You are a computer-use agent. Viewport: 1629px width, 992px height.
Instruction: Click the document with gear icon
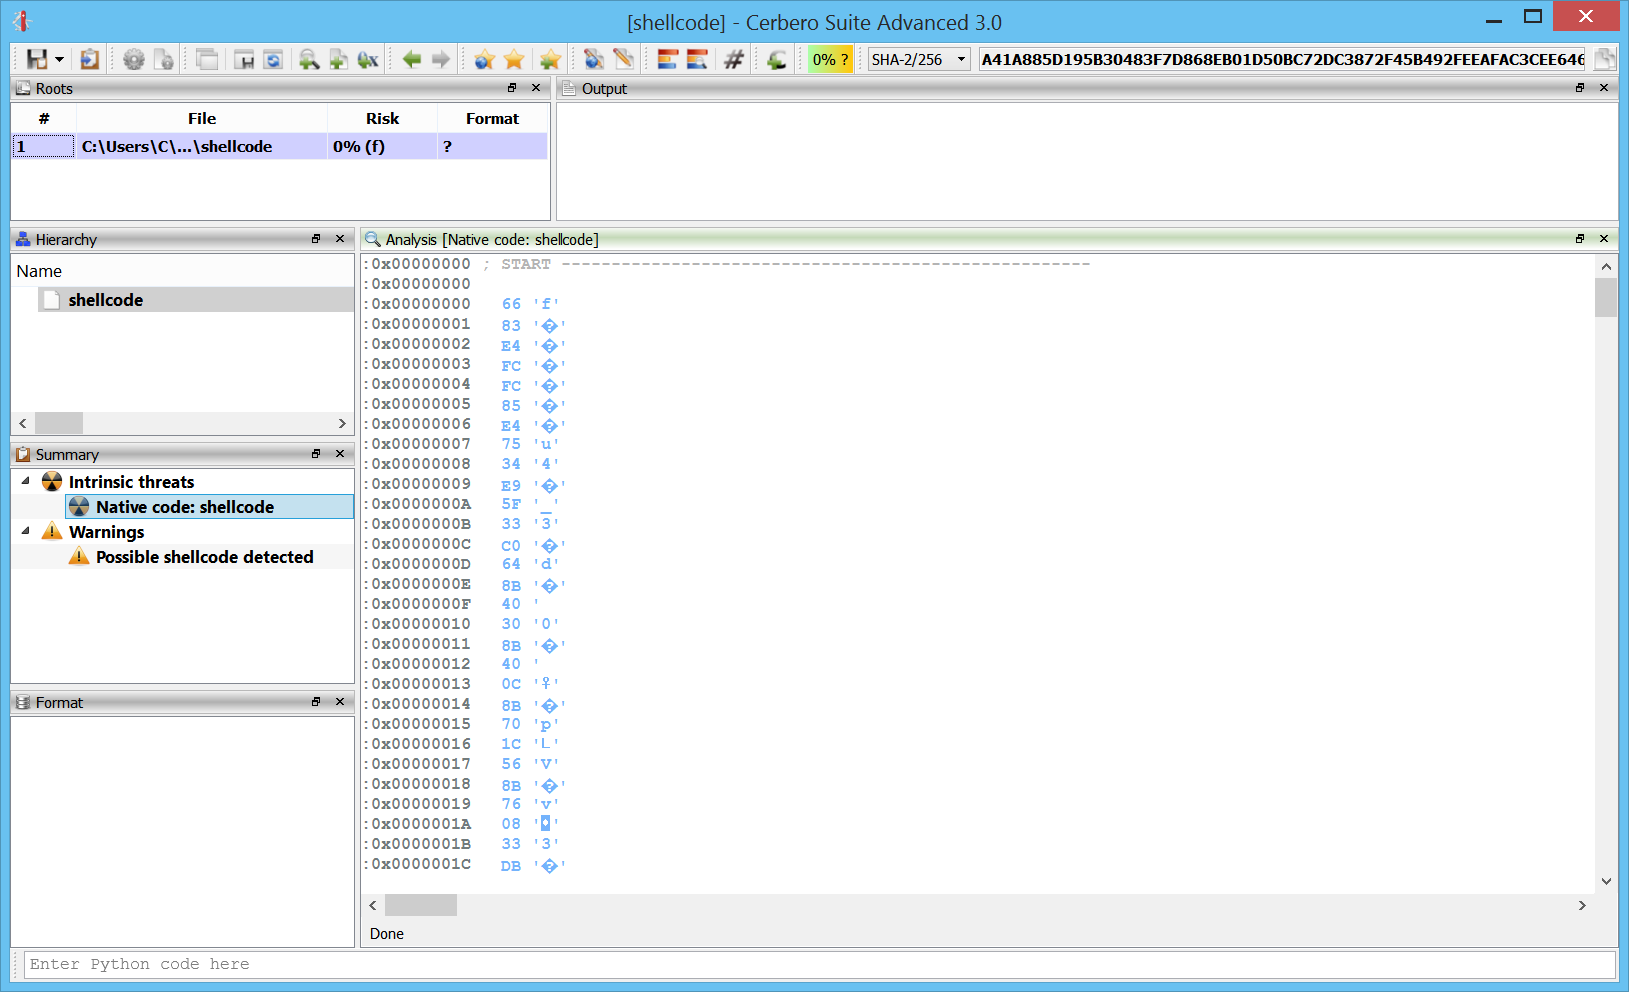click(x=164, y=60)
